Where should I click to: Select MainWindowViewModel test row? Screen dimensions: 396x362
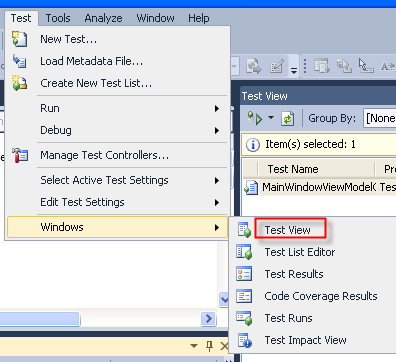pyautogui.click(x=319, y=187)
